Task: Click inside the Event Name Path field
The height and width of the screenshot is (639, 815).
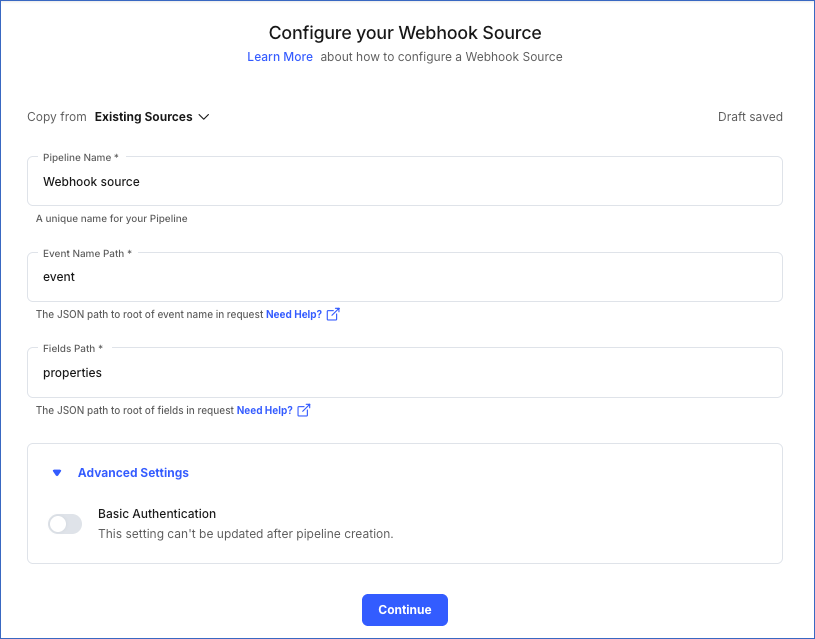Action: pos(404,277)
